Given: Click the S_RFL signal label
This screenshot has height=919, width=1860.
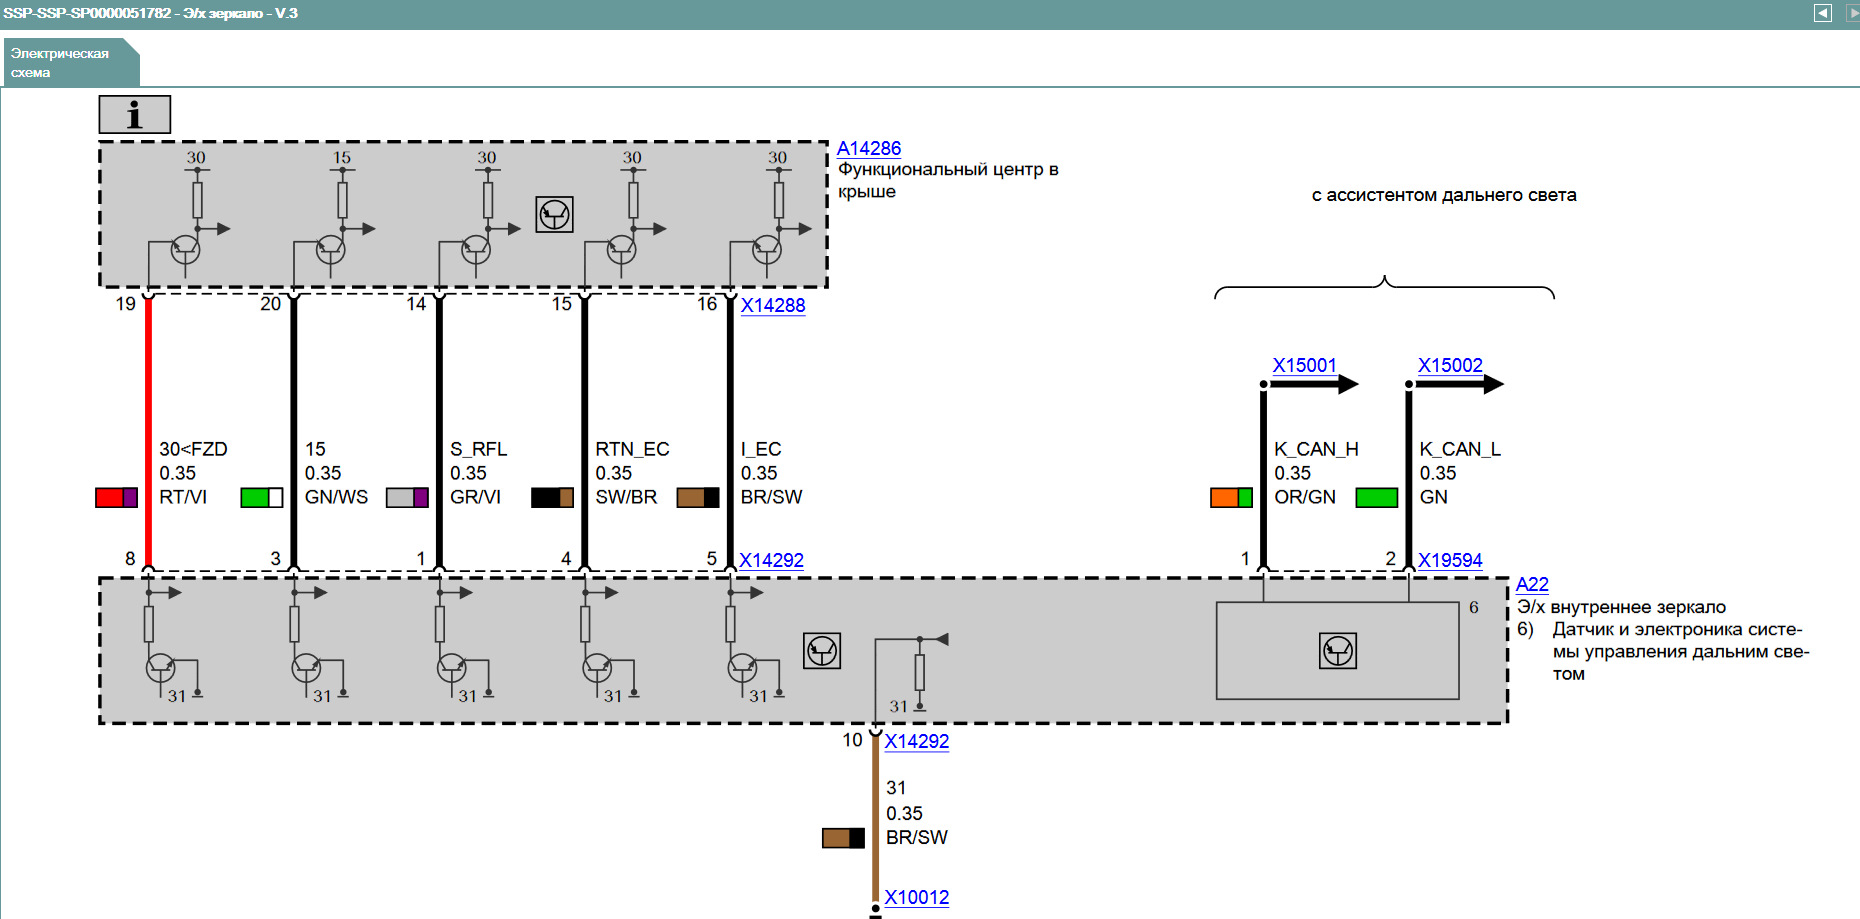Looking at the screenshot, I should click(x=478, y=449).
